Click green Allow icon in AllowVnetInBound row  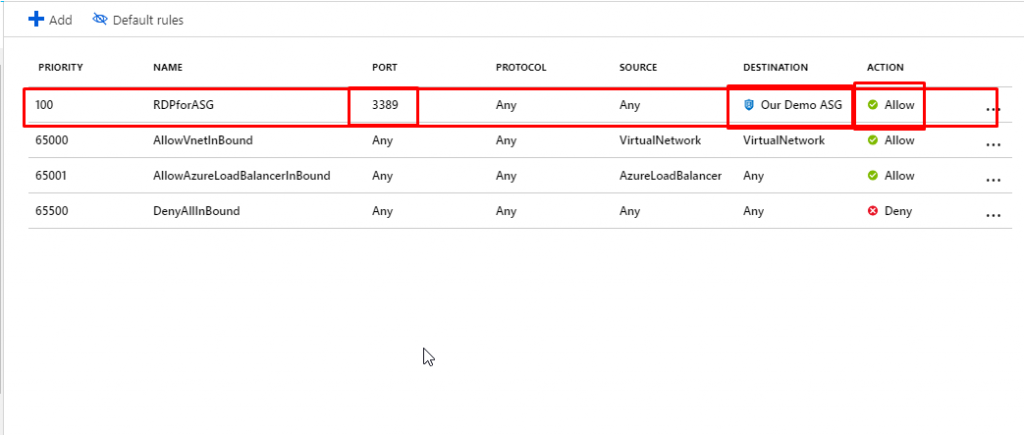[873, 140]
